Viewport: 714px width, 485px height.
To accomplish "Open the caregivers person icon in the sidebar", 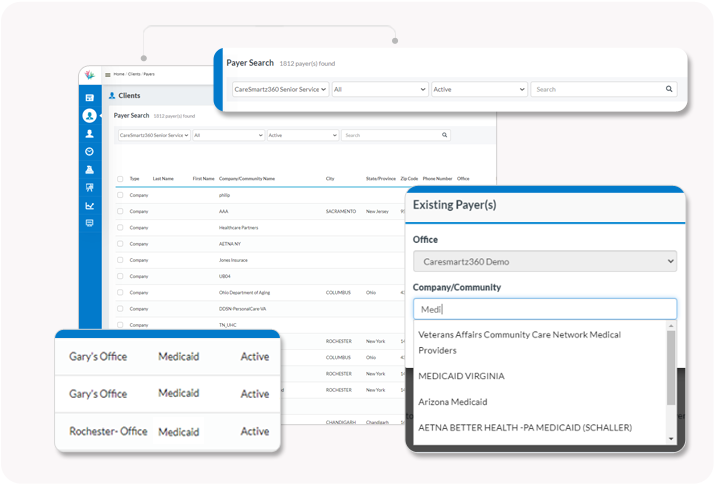I will click(90, 133).
